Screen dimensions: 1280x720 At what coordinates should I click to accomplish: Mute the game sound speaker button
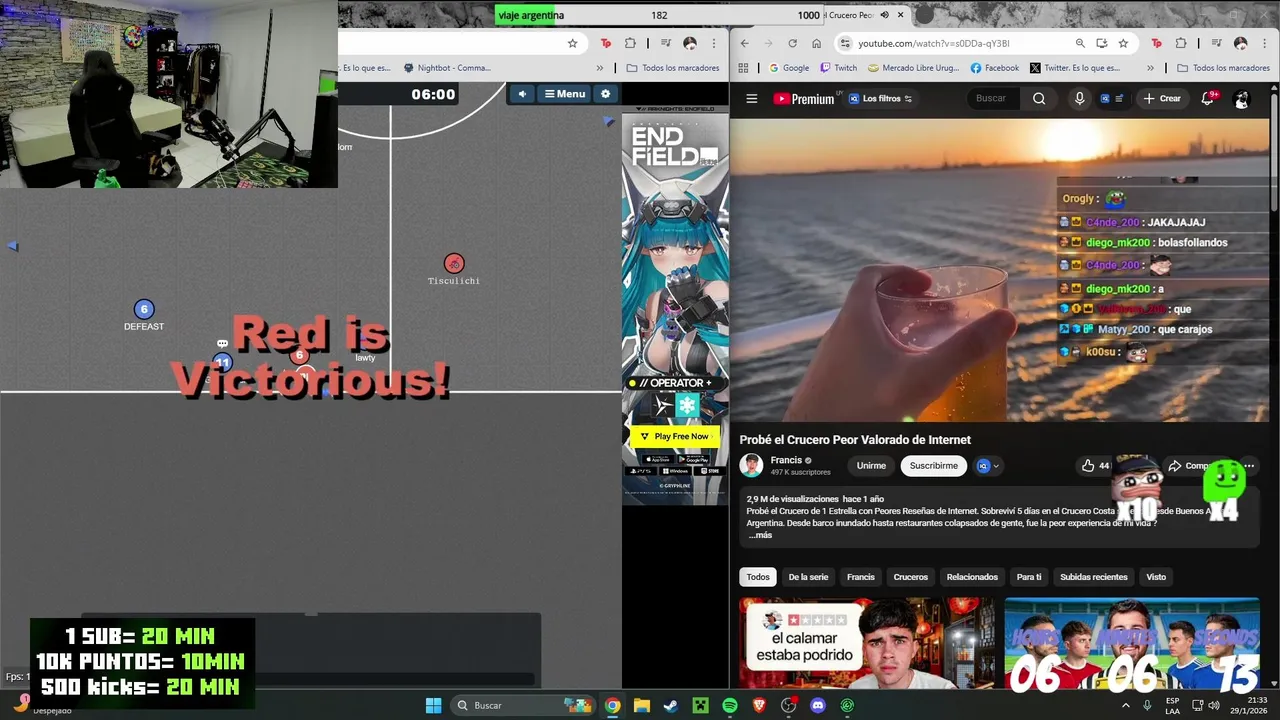click(522, 93)
